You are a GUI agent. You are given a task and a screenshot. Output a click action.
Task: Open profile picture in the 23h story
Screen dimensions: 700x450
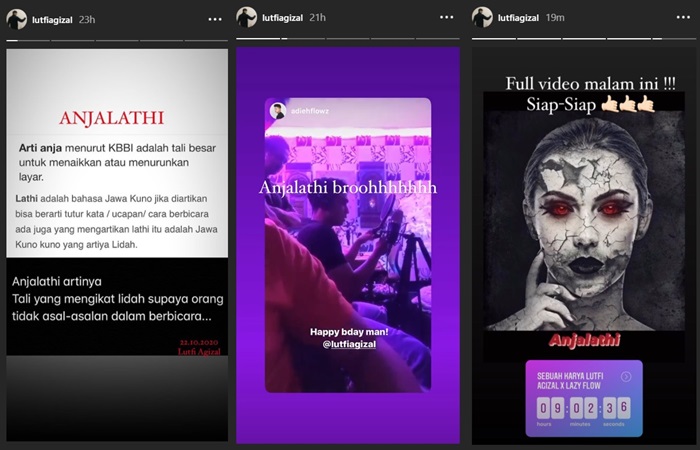pyautogui.click(x=17, y=20)
